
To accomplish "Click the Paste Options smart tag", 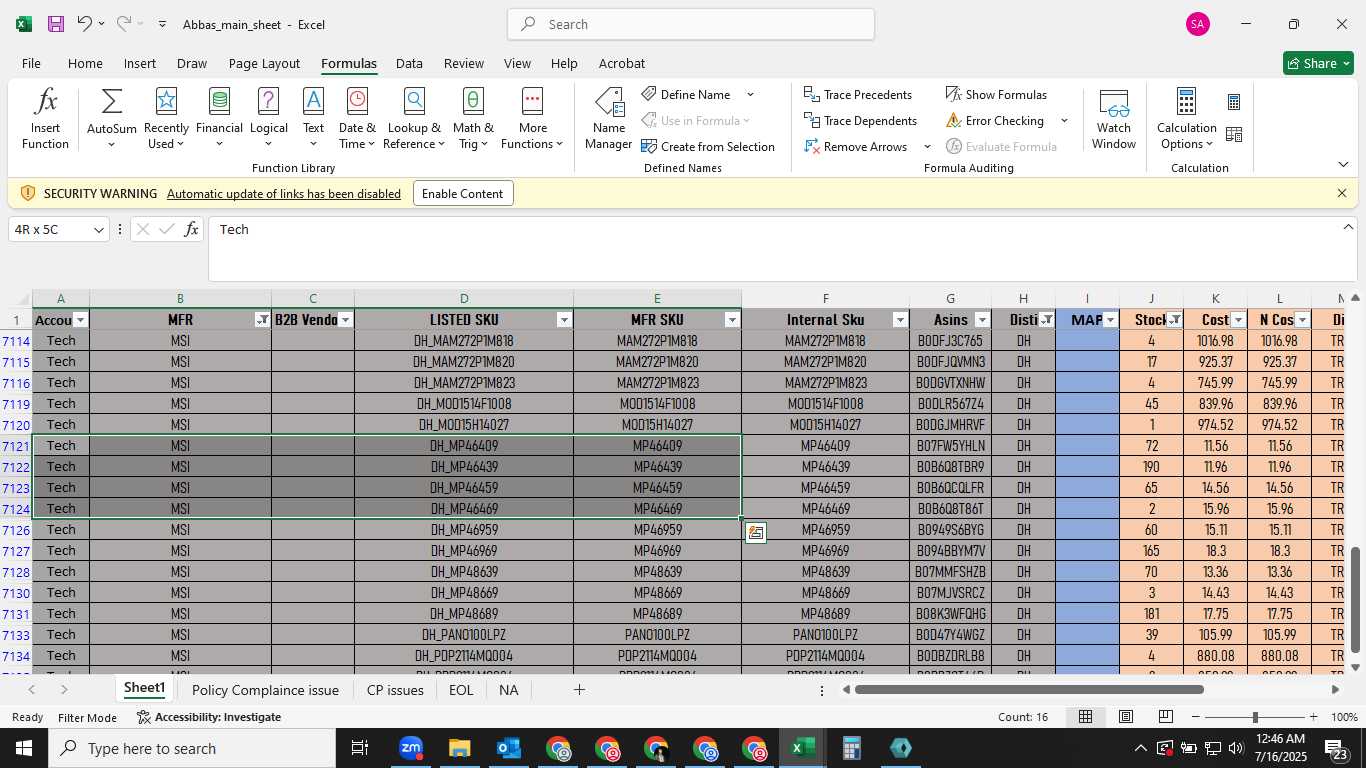I will click(755, 533).
